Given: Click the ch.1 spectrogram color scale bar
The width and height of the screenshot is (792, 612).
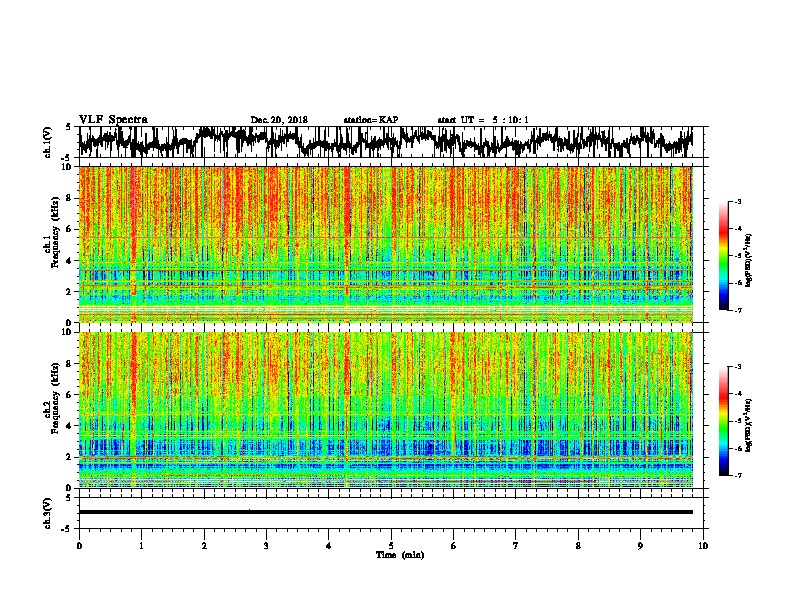Looking at the screenshot, I should [723, 256].
